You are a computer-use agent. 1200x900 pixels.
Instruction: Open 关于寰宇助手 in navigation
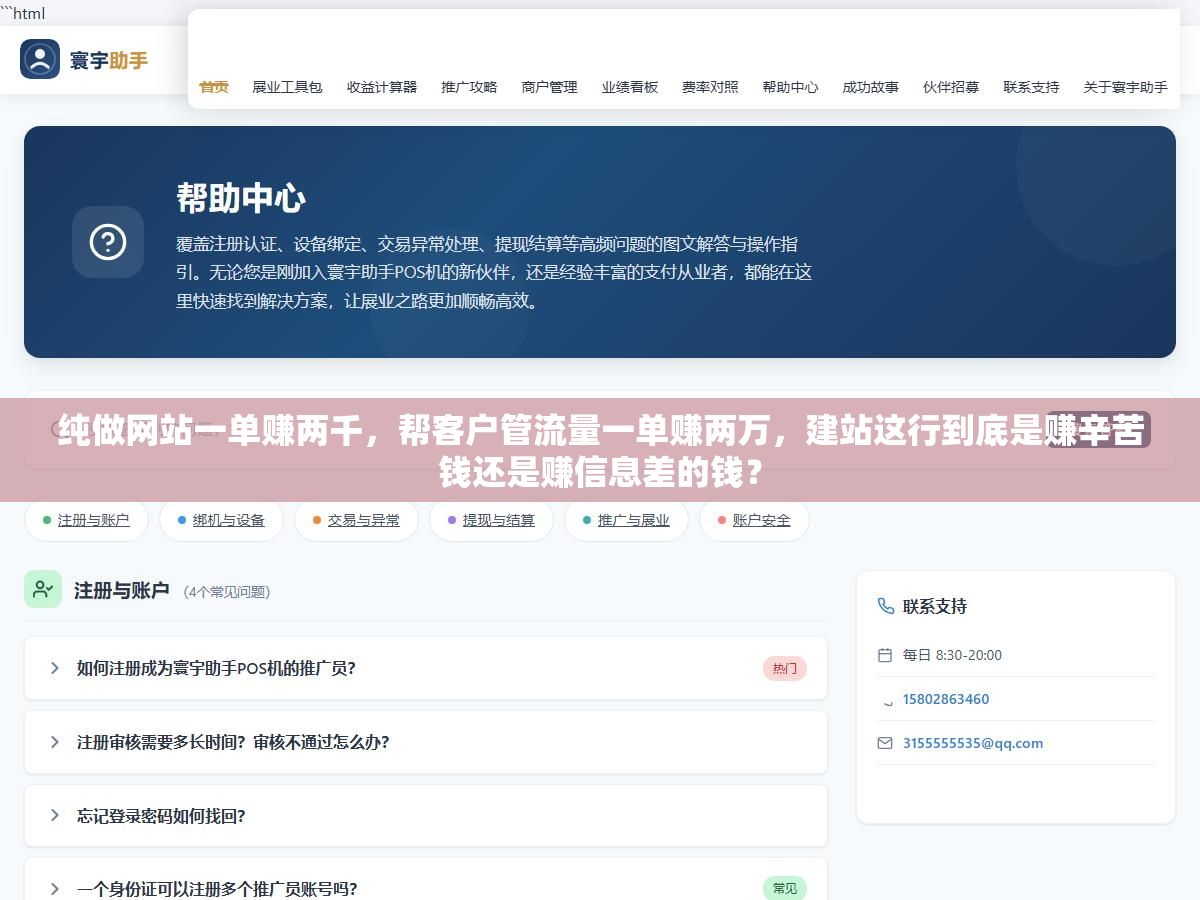(x=1125, y=87)
